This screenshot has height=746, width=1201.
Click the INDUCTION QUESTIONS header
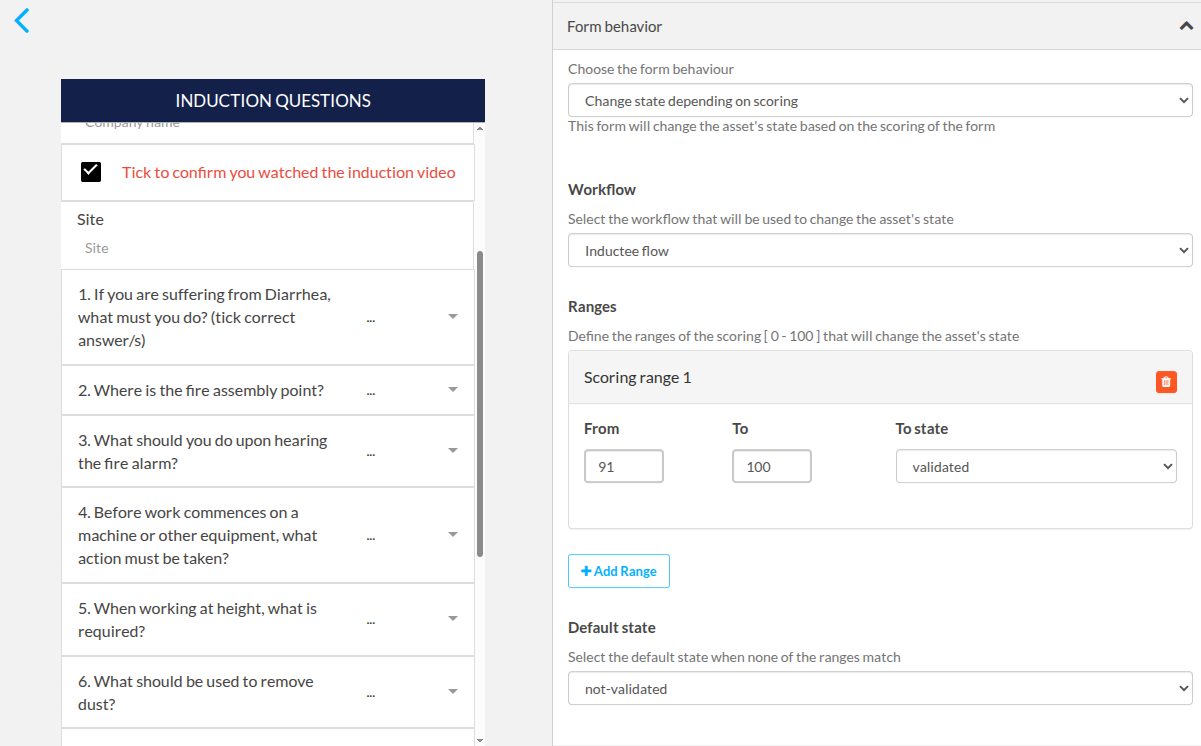point(273,101)
